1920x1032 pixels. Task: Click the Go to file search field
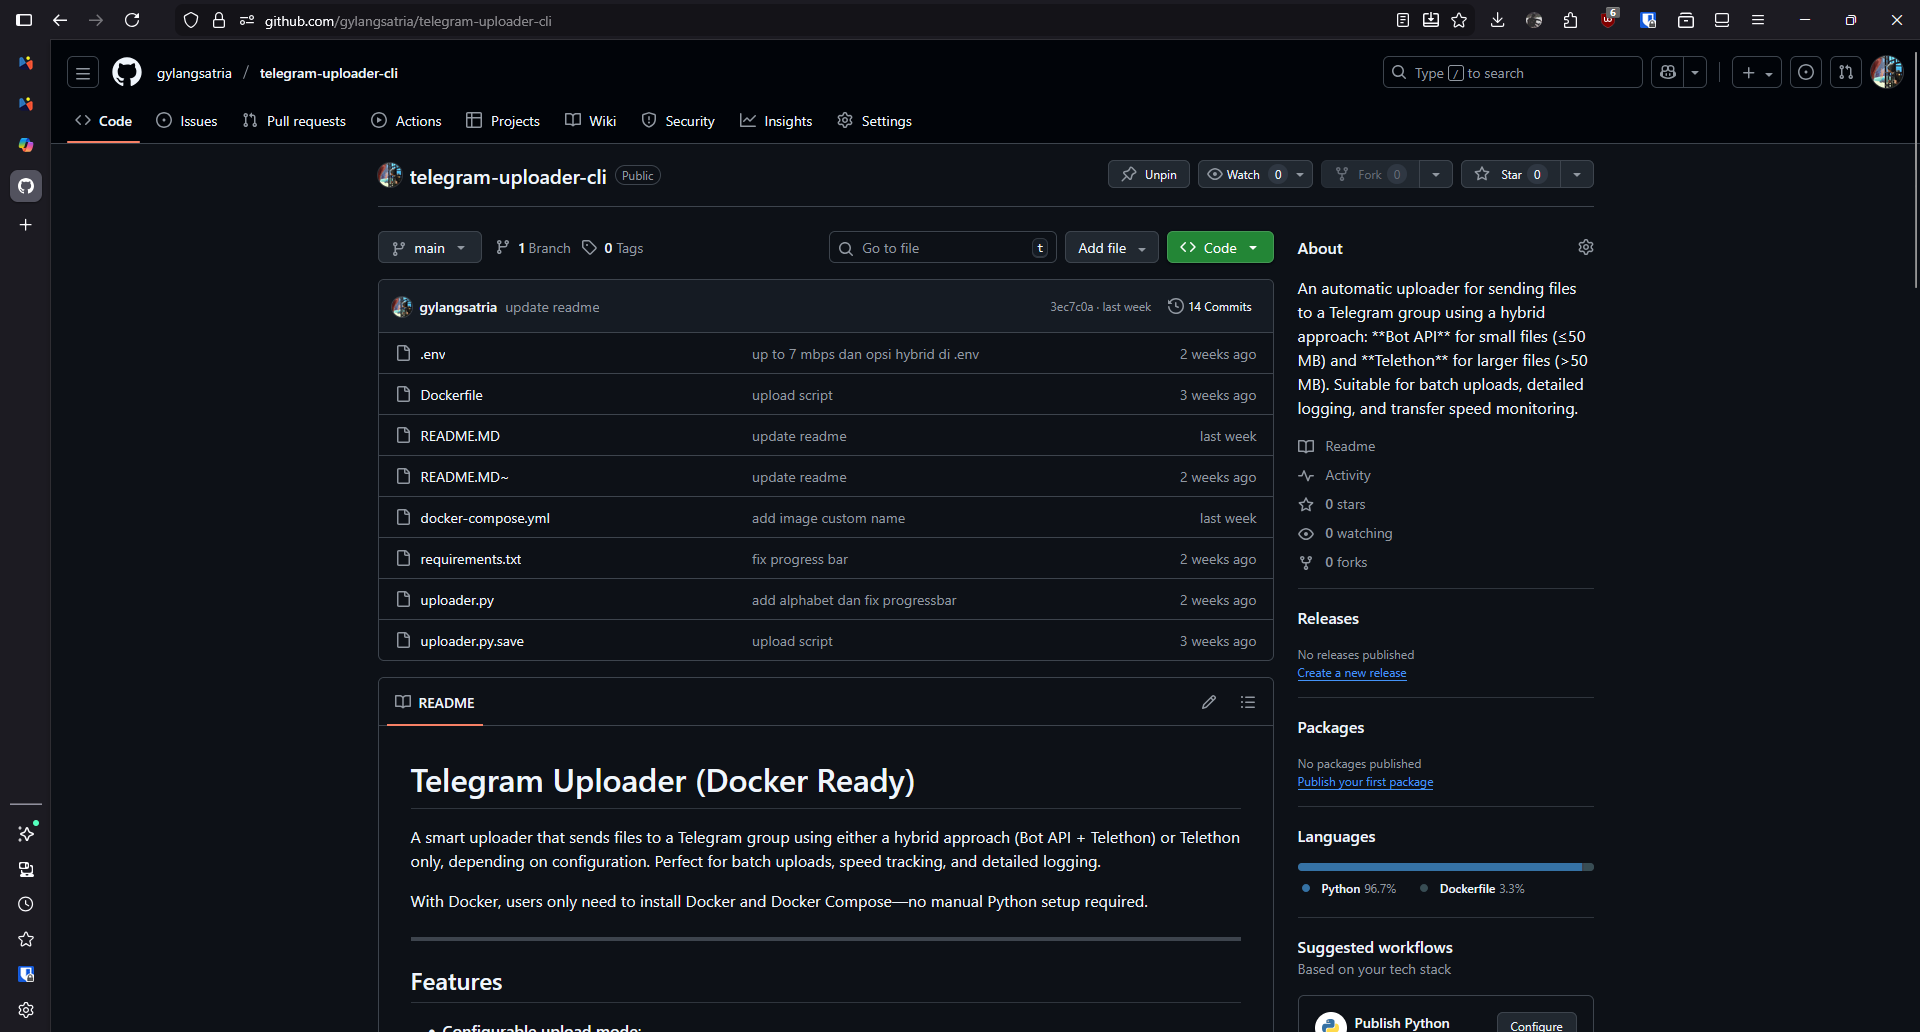[x=942, y=248]
